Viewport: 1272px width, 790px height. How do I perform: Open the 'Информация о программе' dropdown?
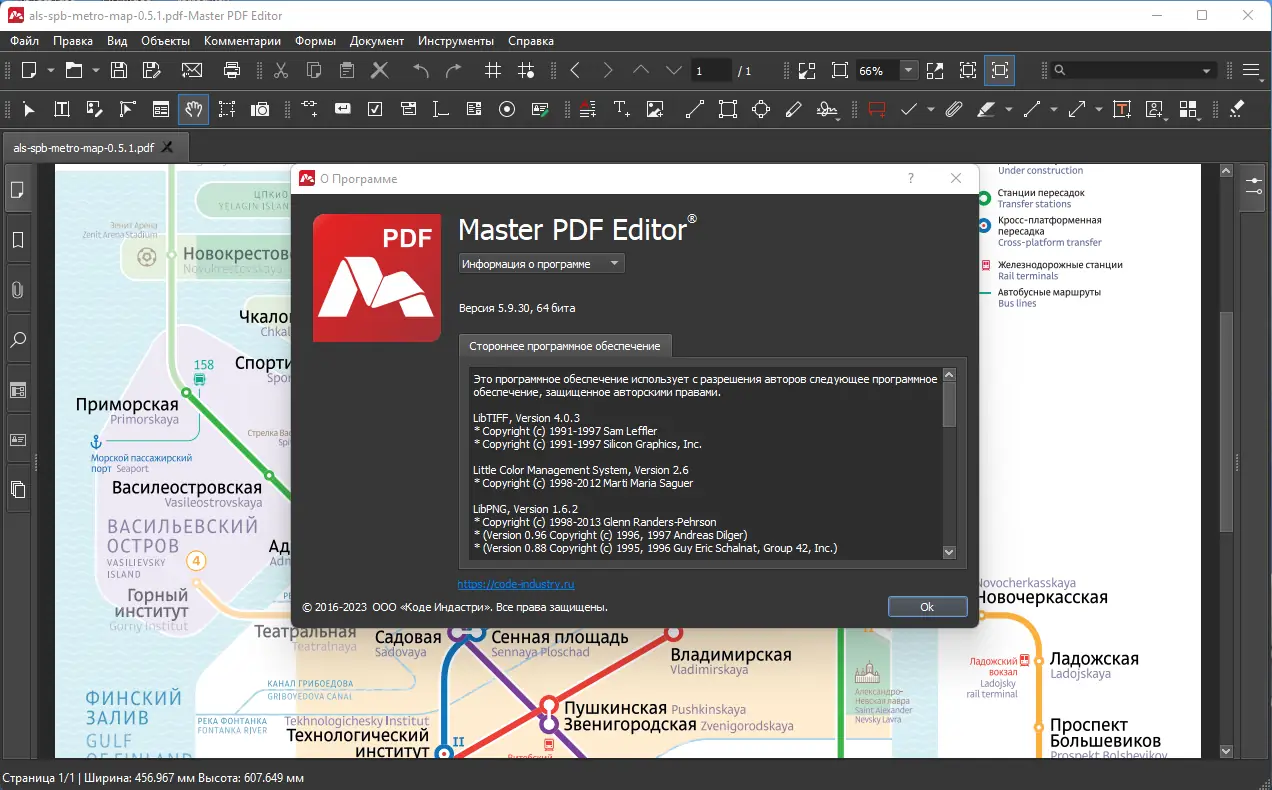pos(540,262)
